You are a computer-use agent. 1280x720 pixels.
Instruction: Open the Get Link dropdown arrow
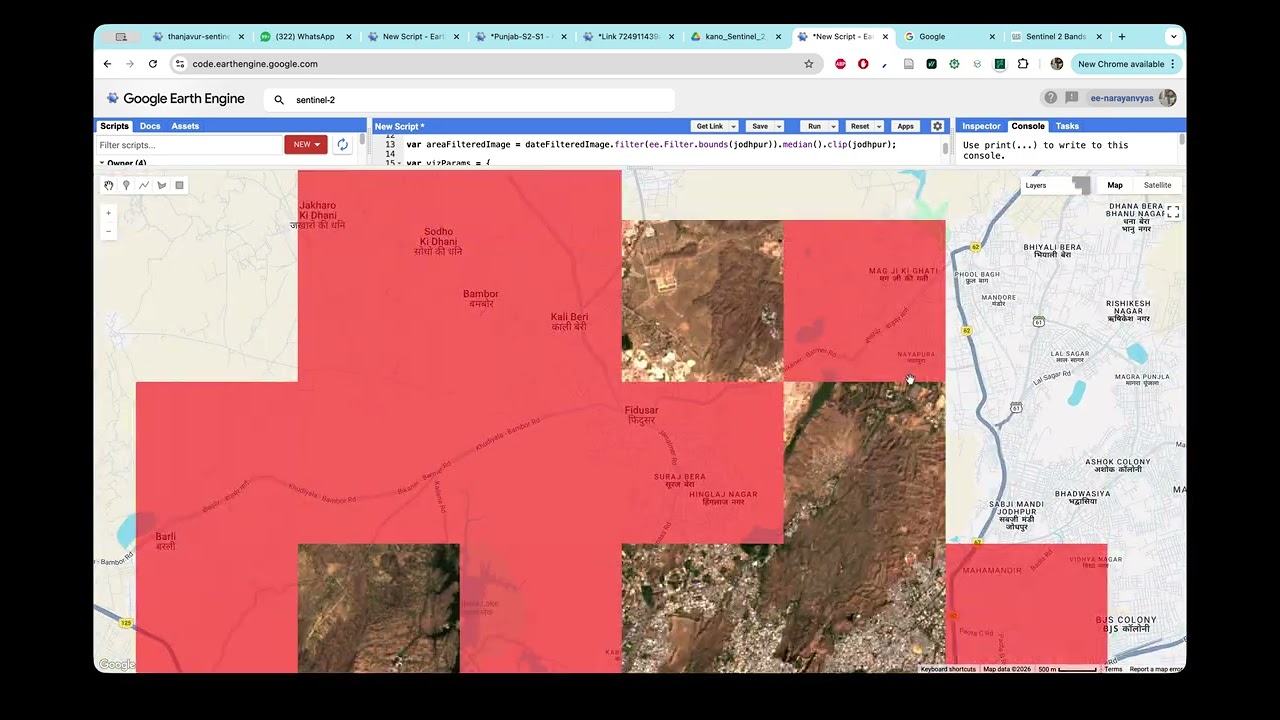pyautogui.click(x=733, y=127)
